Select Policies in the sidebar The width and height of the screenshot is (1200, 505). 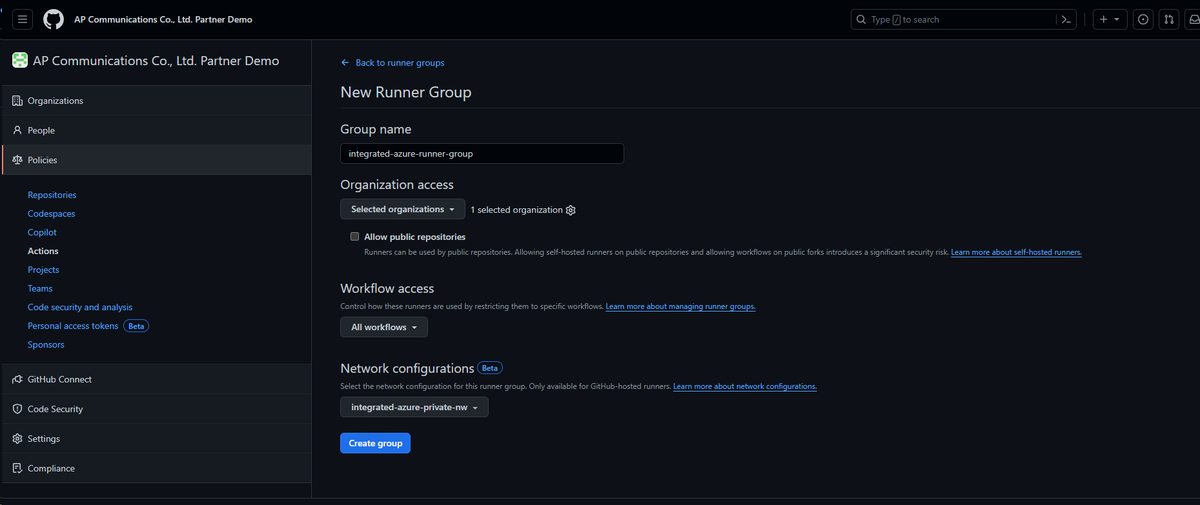point(156,160)
